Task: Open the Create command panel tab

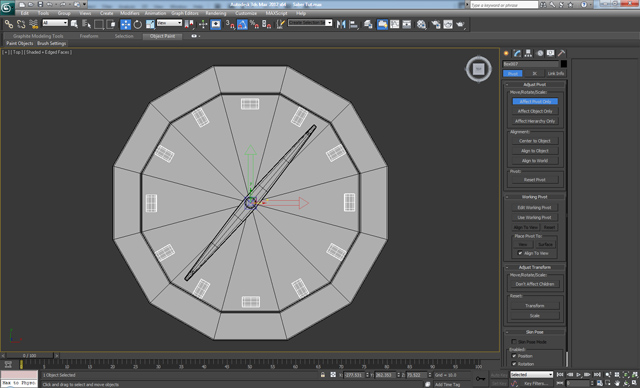Action: click(506, 53)
